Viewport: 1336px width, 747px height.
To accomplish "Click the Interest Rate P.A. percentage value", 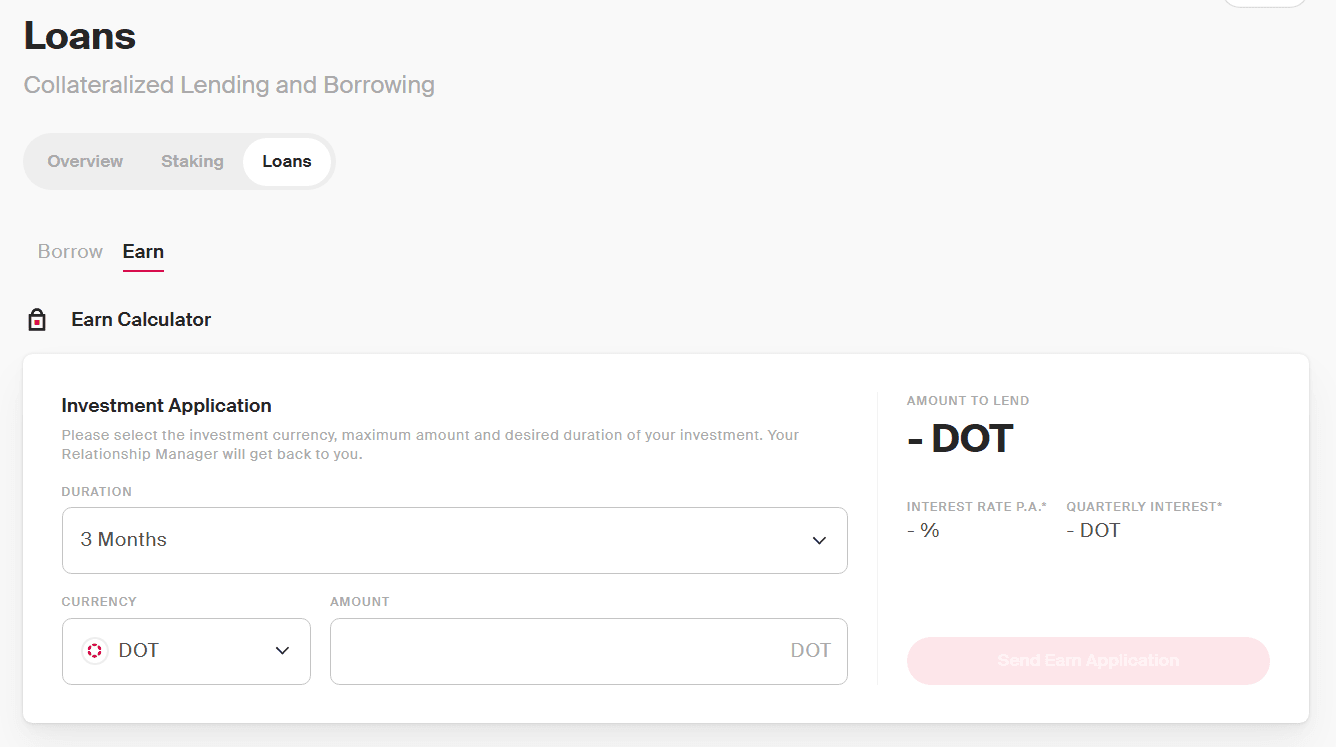I will coord(923,531).
